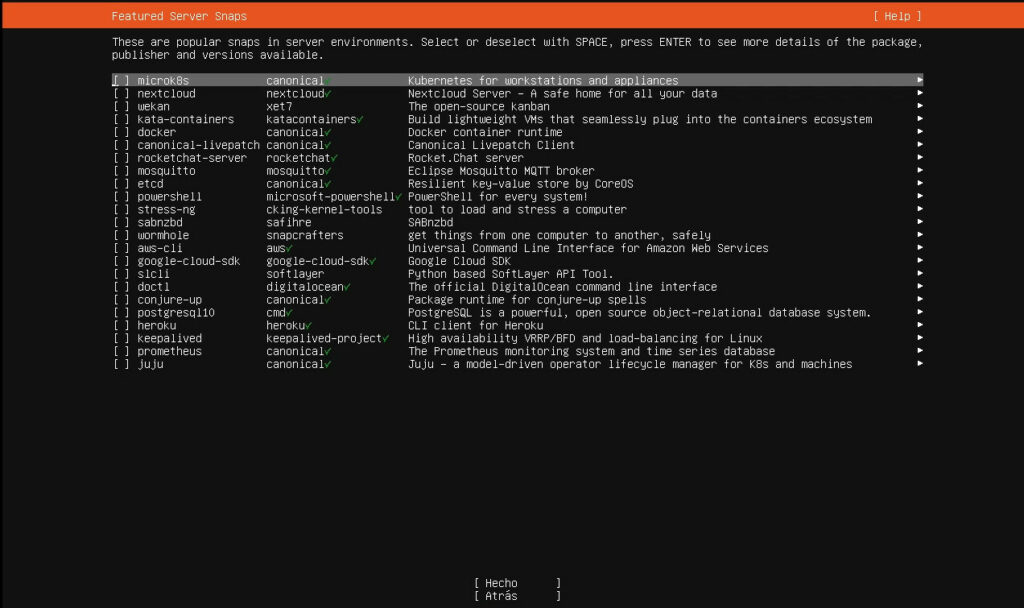Toggle the microk8s snap checkbox
Screen dimensions: 1024x608
tap(121, 81)
